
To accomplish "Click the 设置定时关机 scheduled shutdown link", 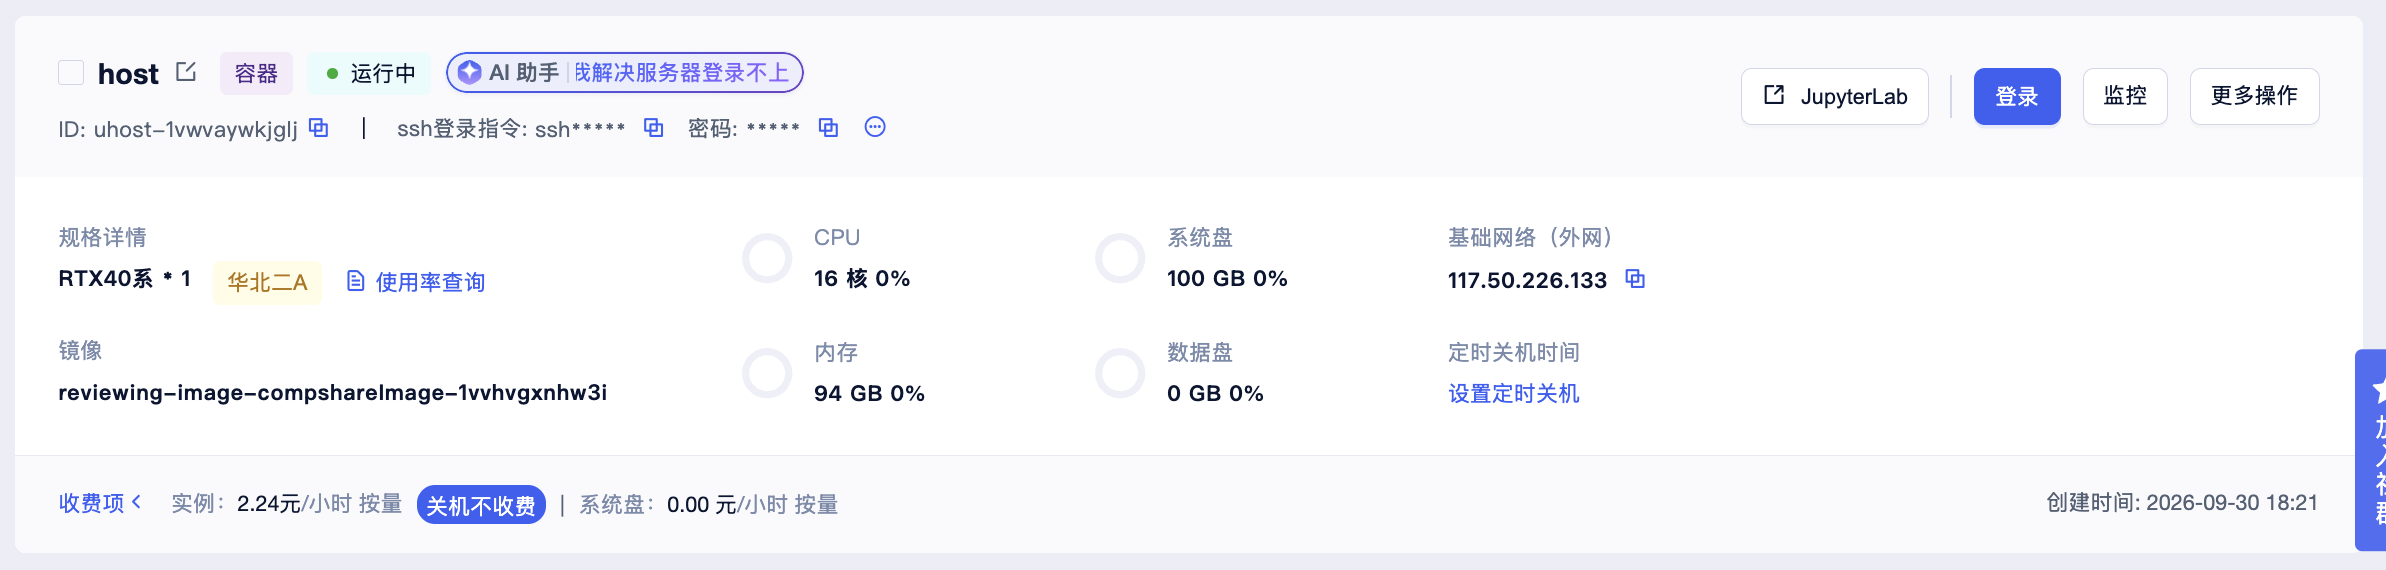I will 1514,394.
